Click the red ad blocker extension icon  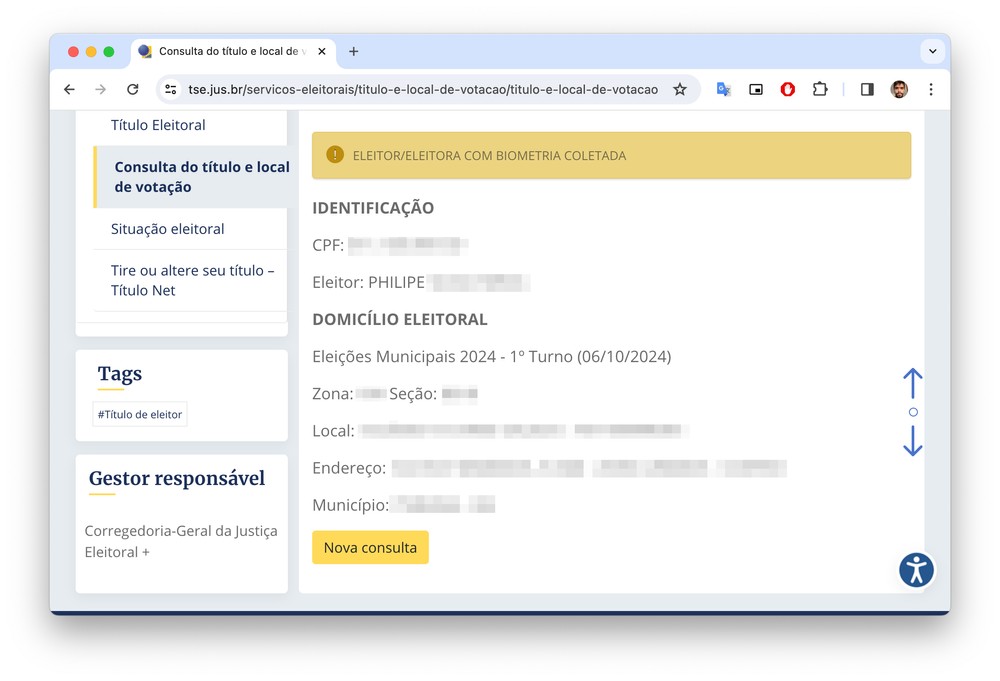pos(788,90)
